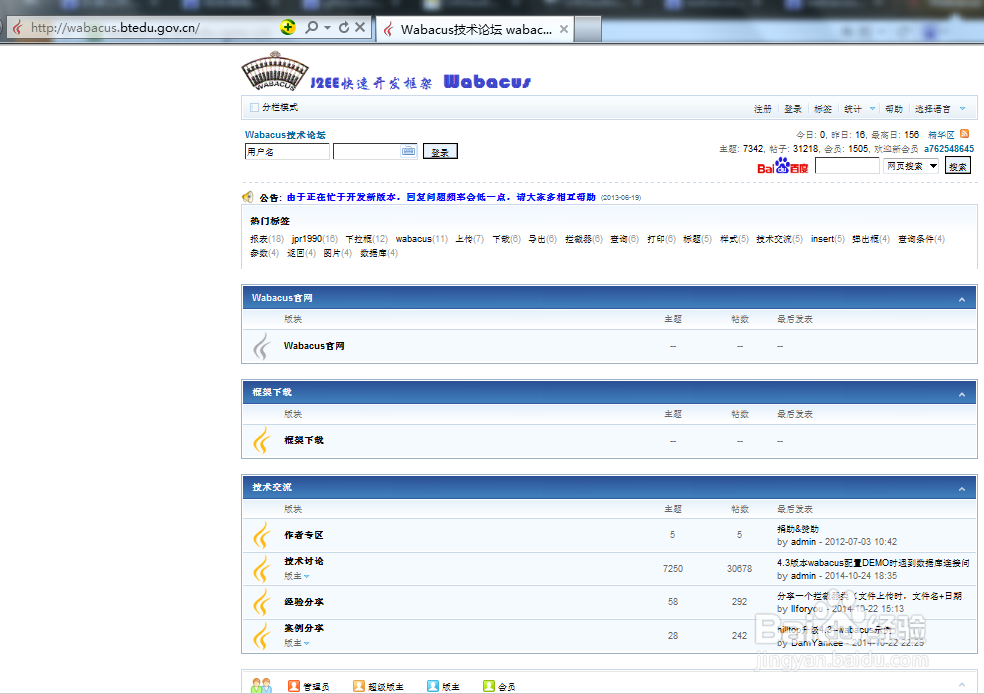Image resolution: width=984 pixels, height=694 pixels.
Task: Click the search magnifier icon in address bar
Action: point(311,28)
